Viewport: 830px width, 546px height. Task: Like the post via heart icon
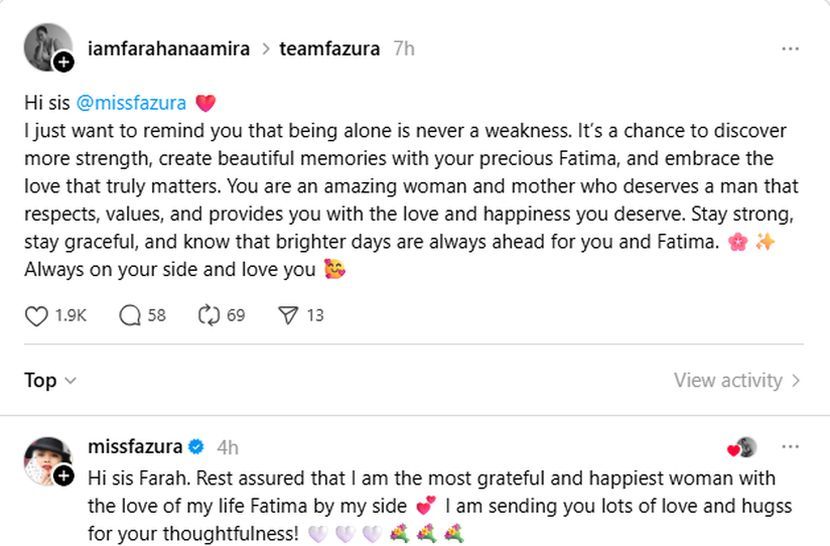click(x=36, y=315)
